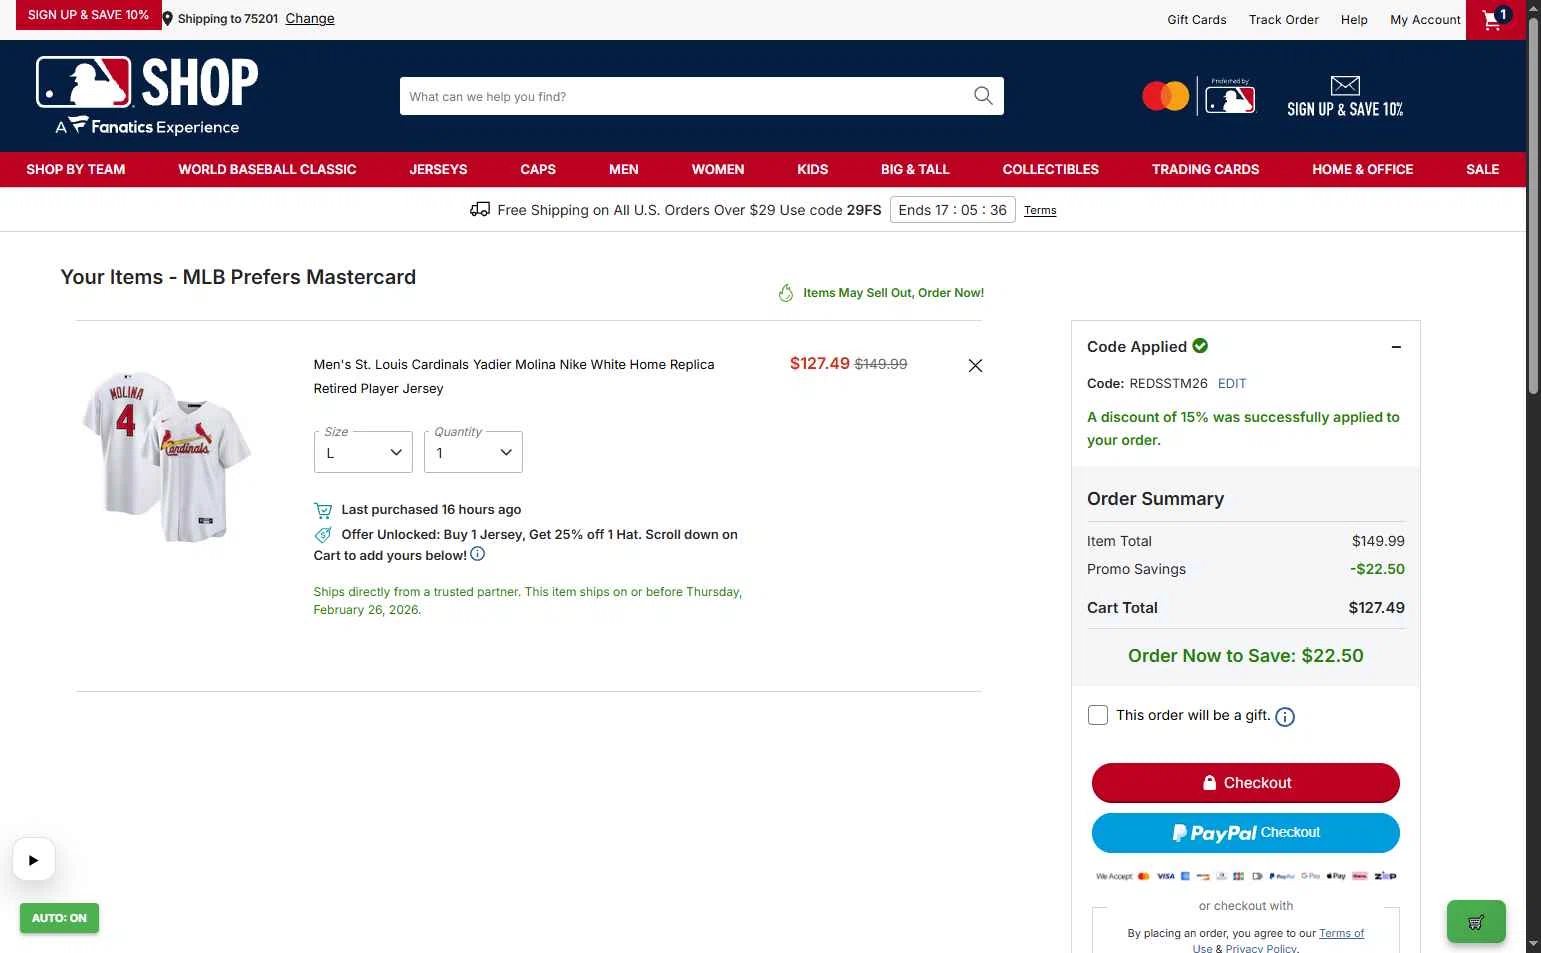The image size is (1541, 953).
Task: Click red Sign Up & Save 10% banner
Action: tap(88, 15)
